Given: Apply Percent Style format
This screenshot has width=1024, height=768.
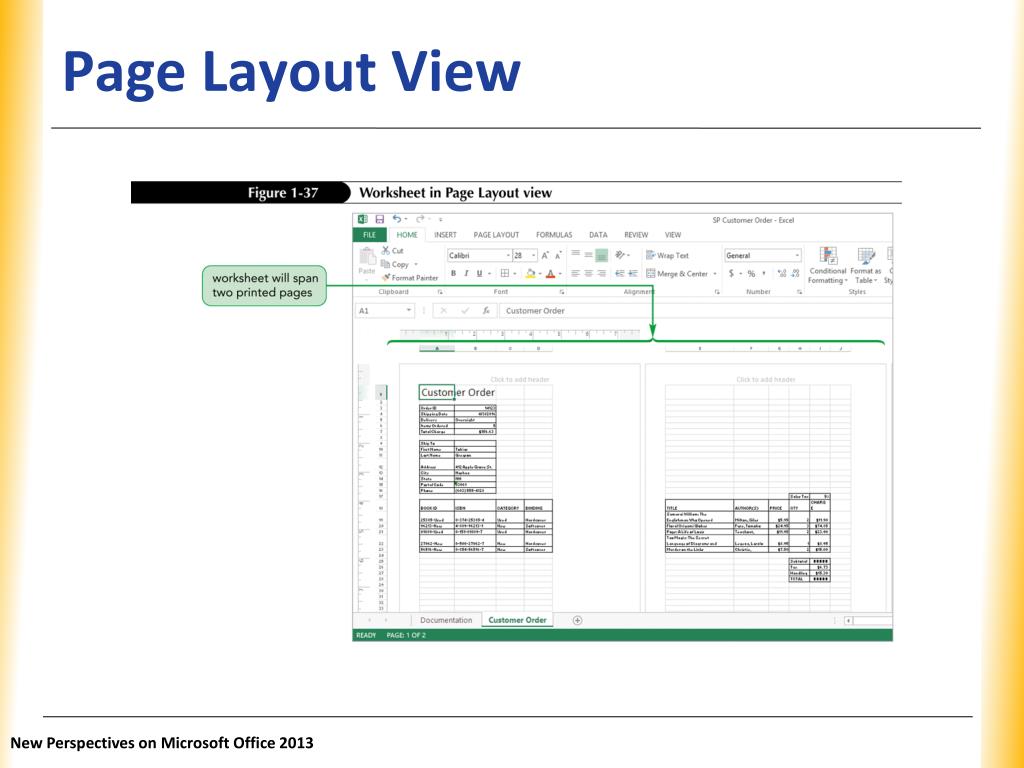Looking at the screenshot, I should click(x=751, y=274).
